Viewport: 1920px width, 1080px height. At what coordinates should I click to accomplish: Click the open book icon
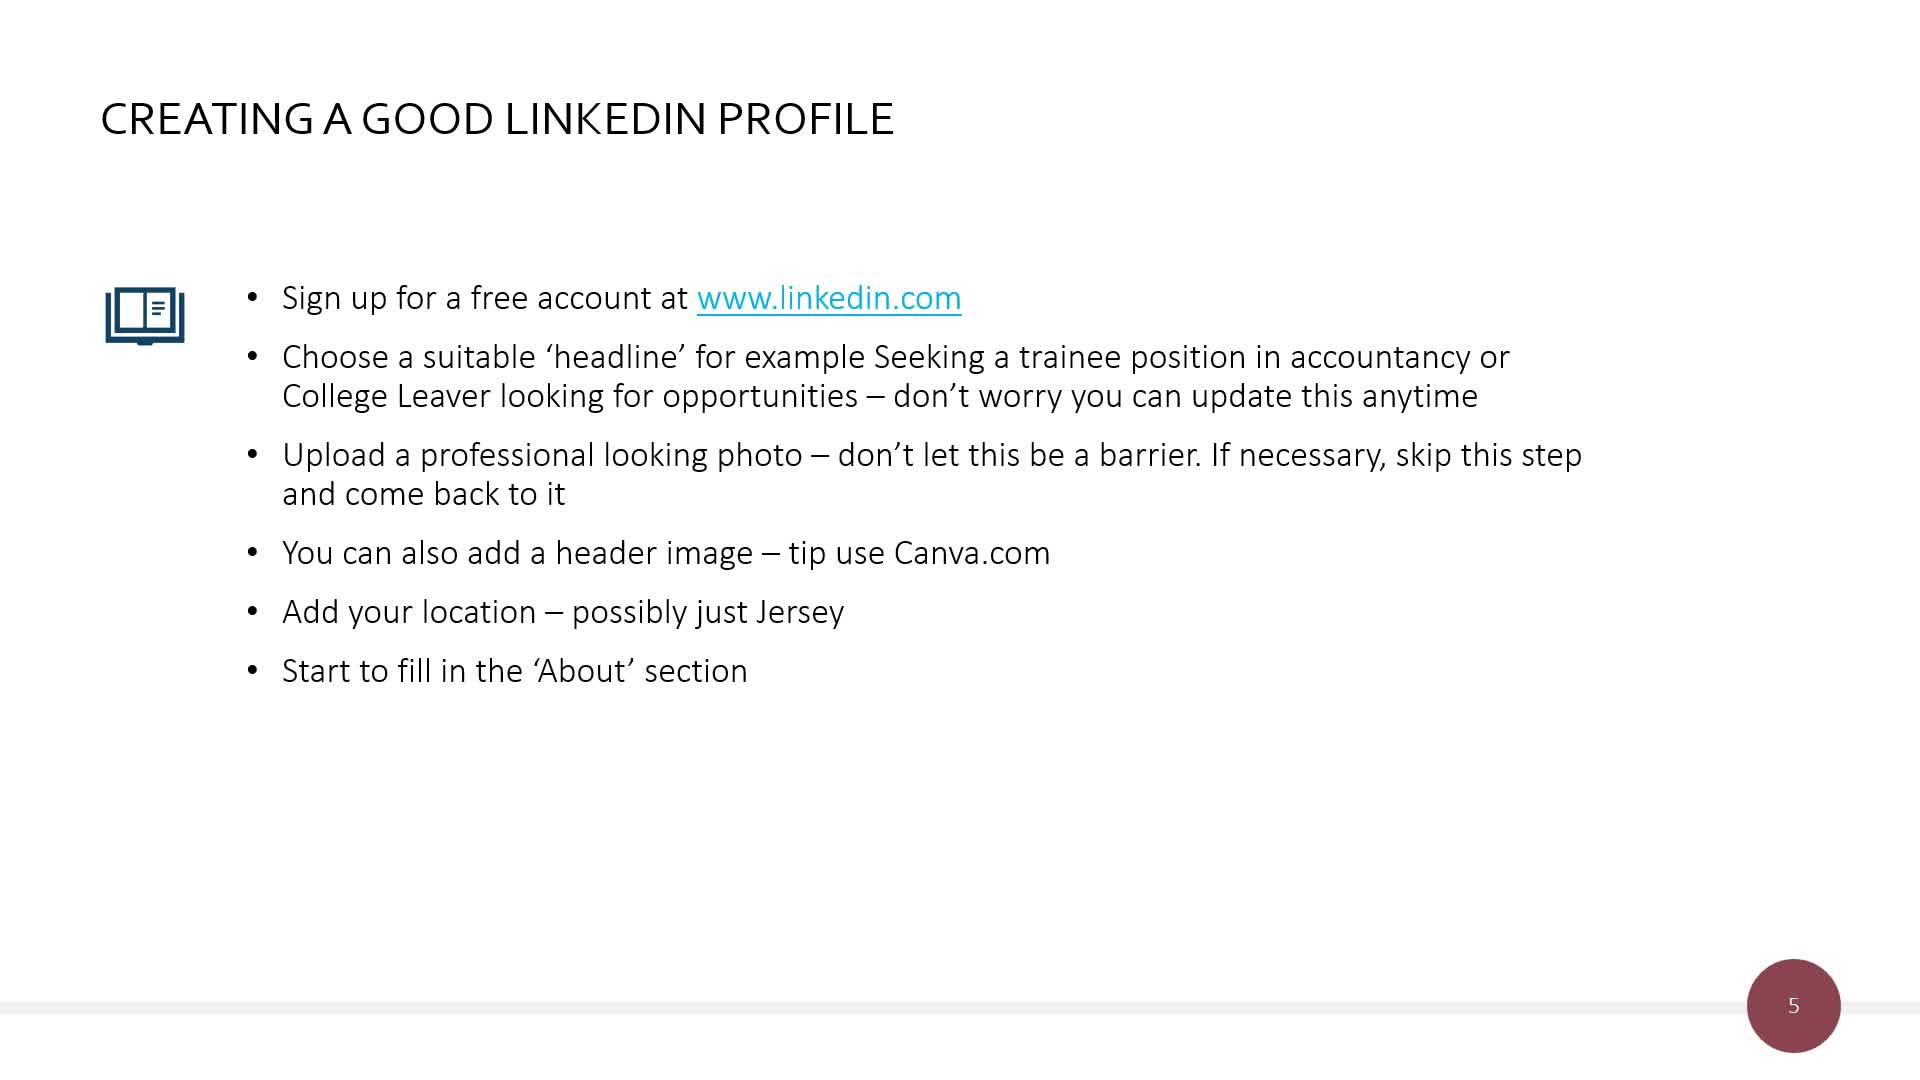pos(145,316)
